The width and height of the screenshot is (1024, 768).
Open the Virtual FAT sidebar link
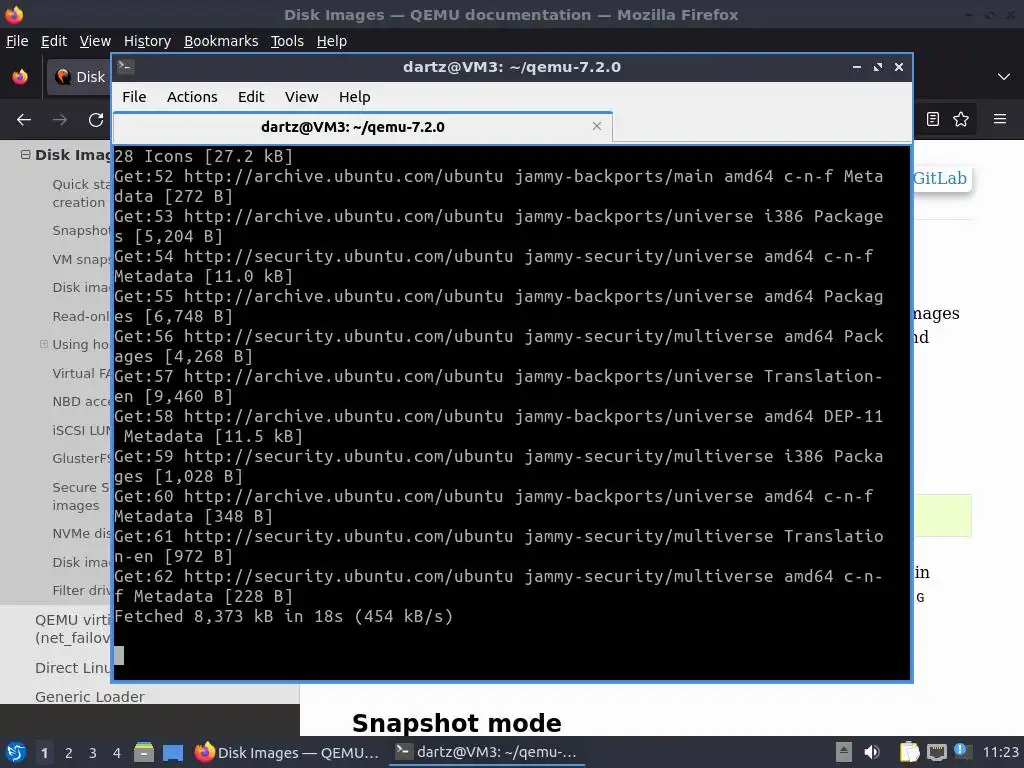81,374
